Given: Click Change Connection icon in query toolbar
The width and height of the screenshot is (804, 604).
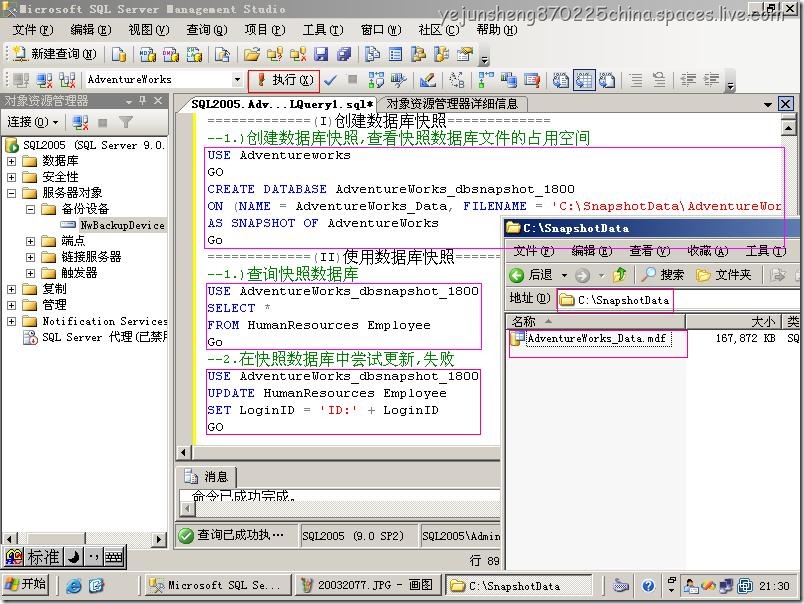Looking at the screenshot, I should point(67,80).
